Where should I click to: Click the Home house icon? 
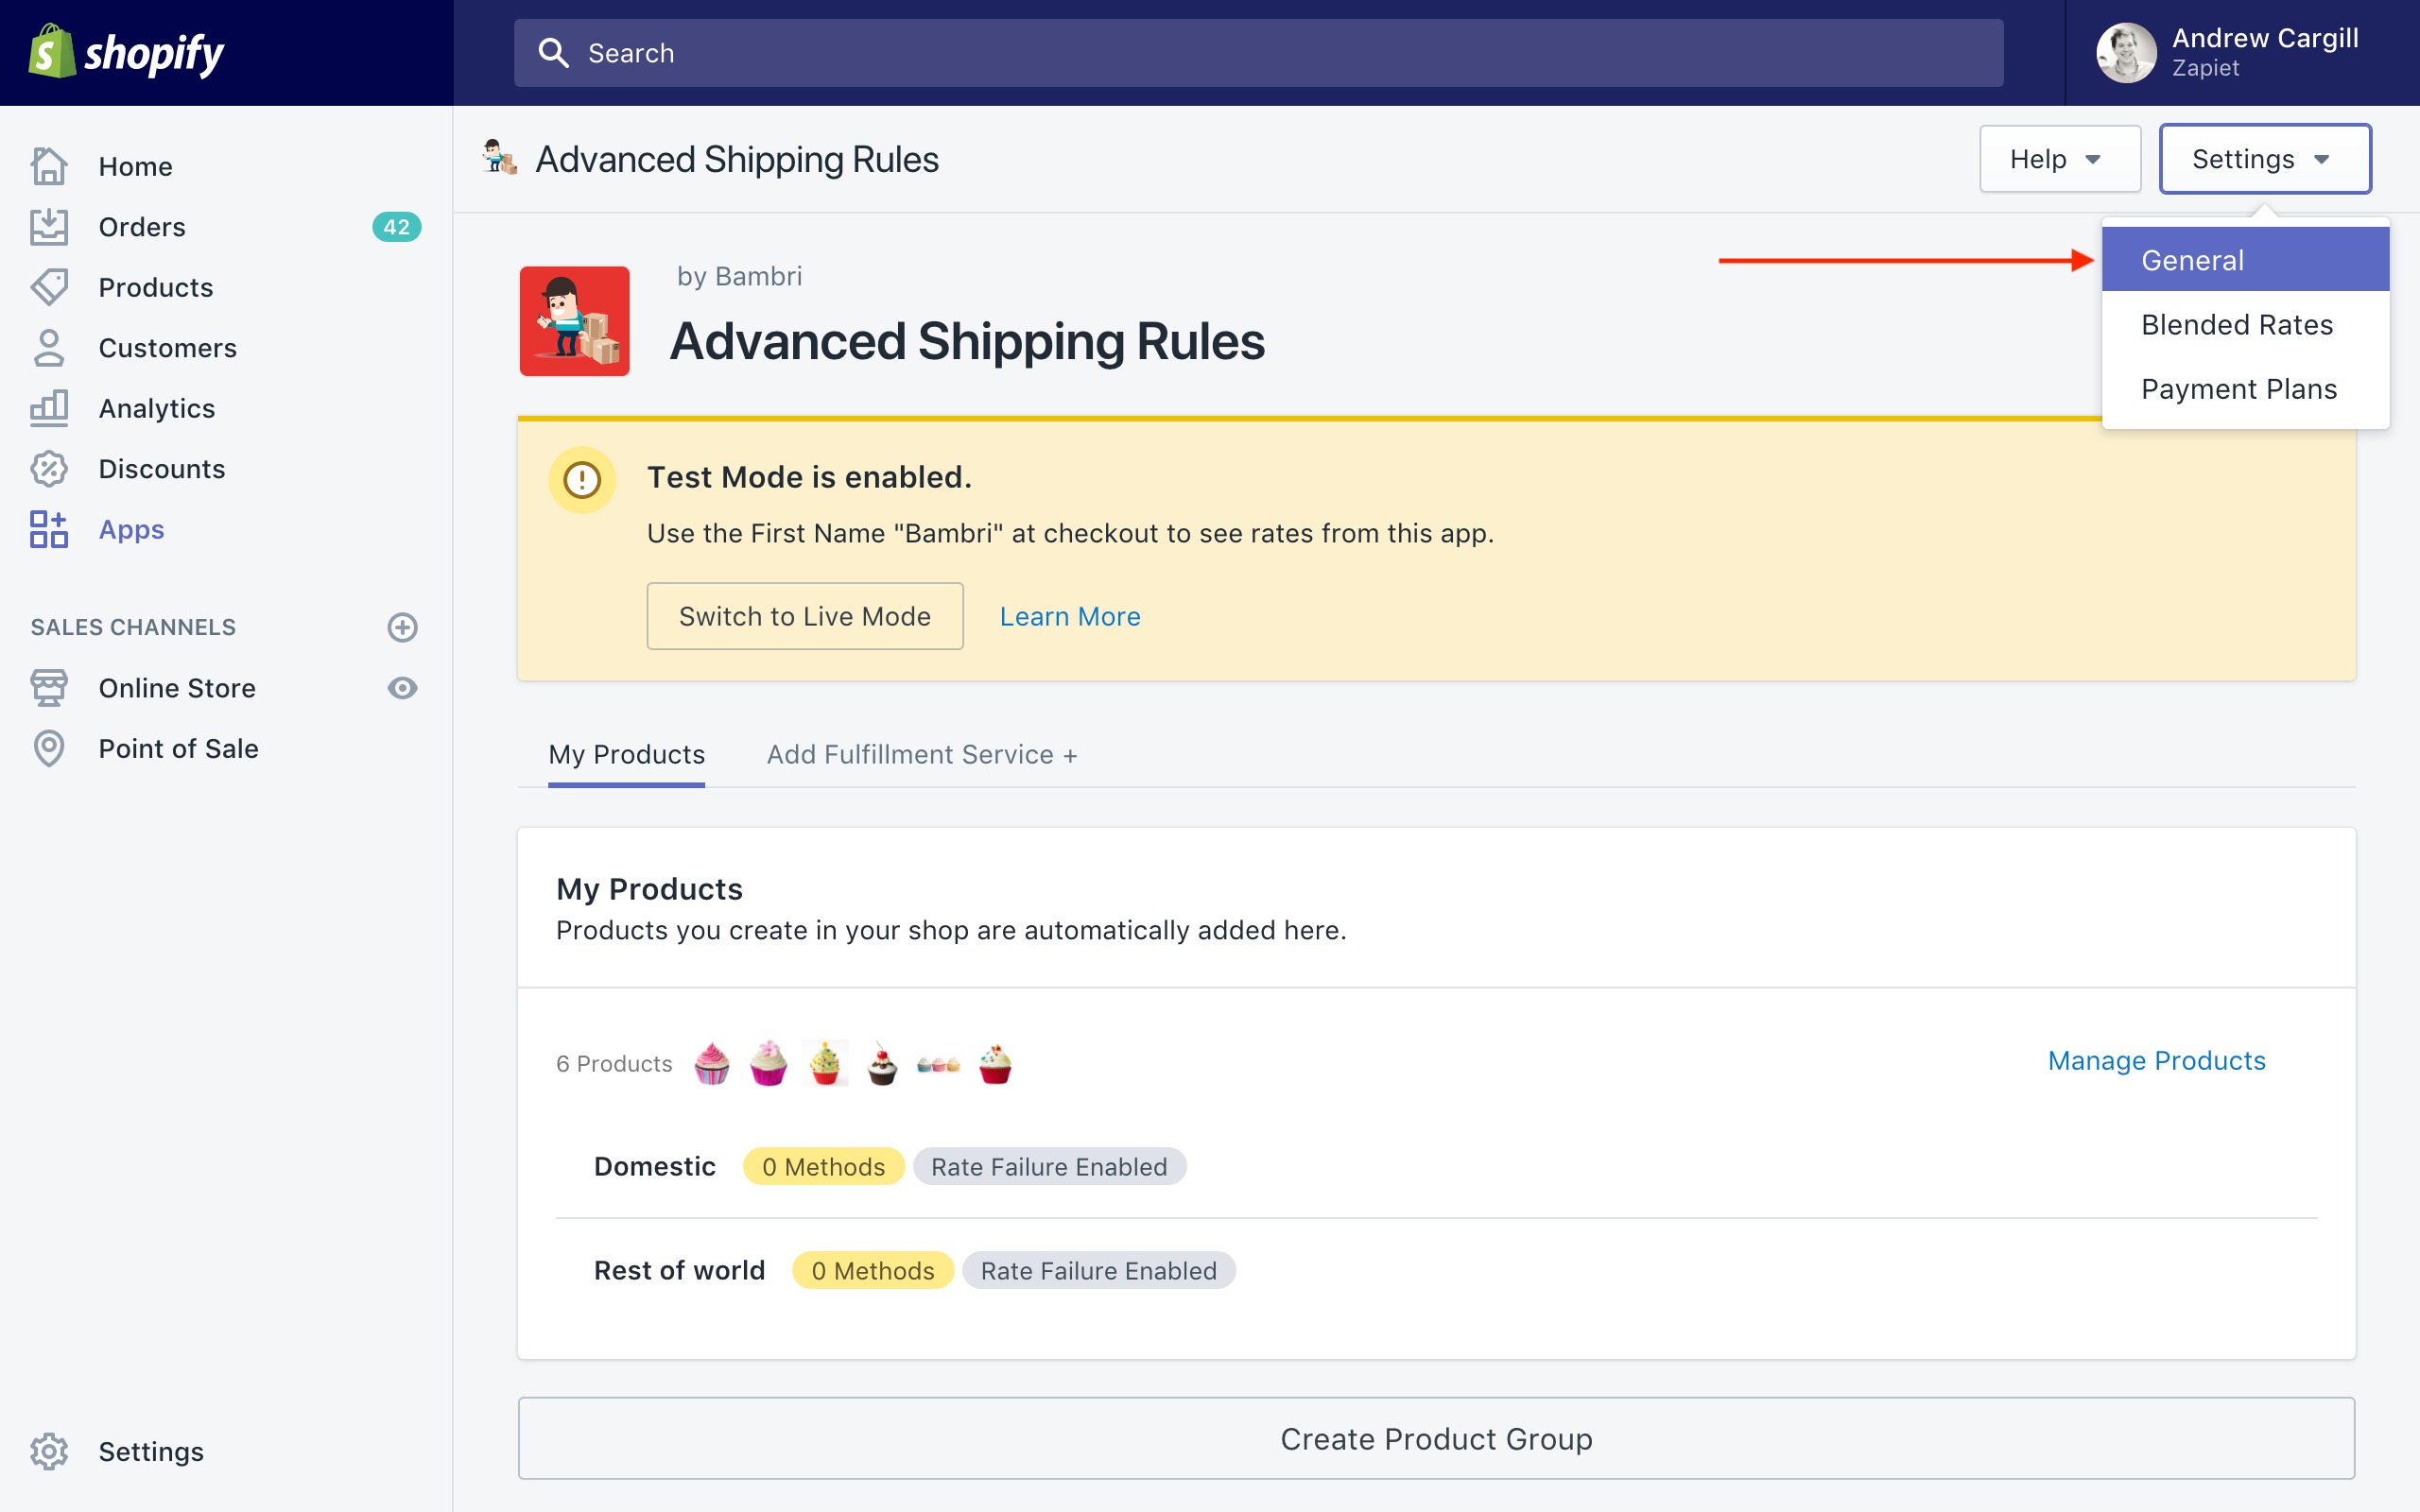tap(49, 166)
